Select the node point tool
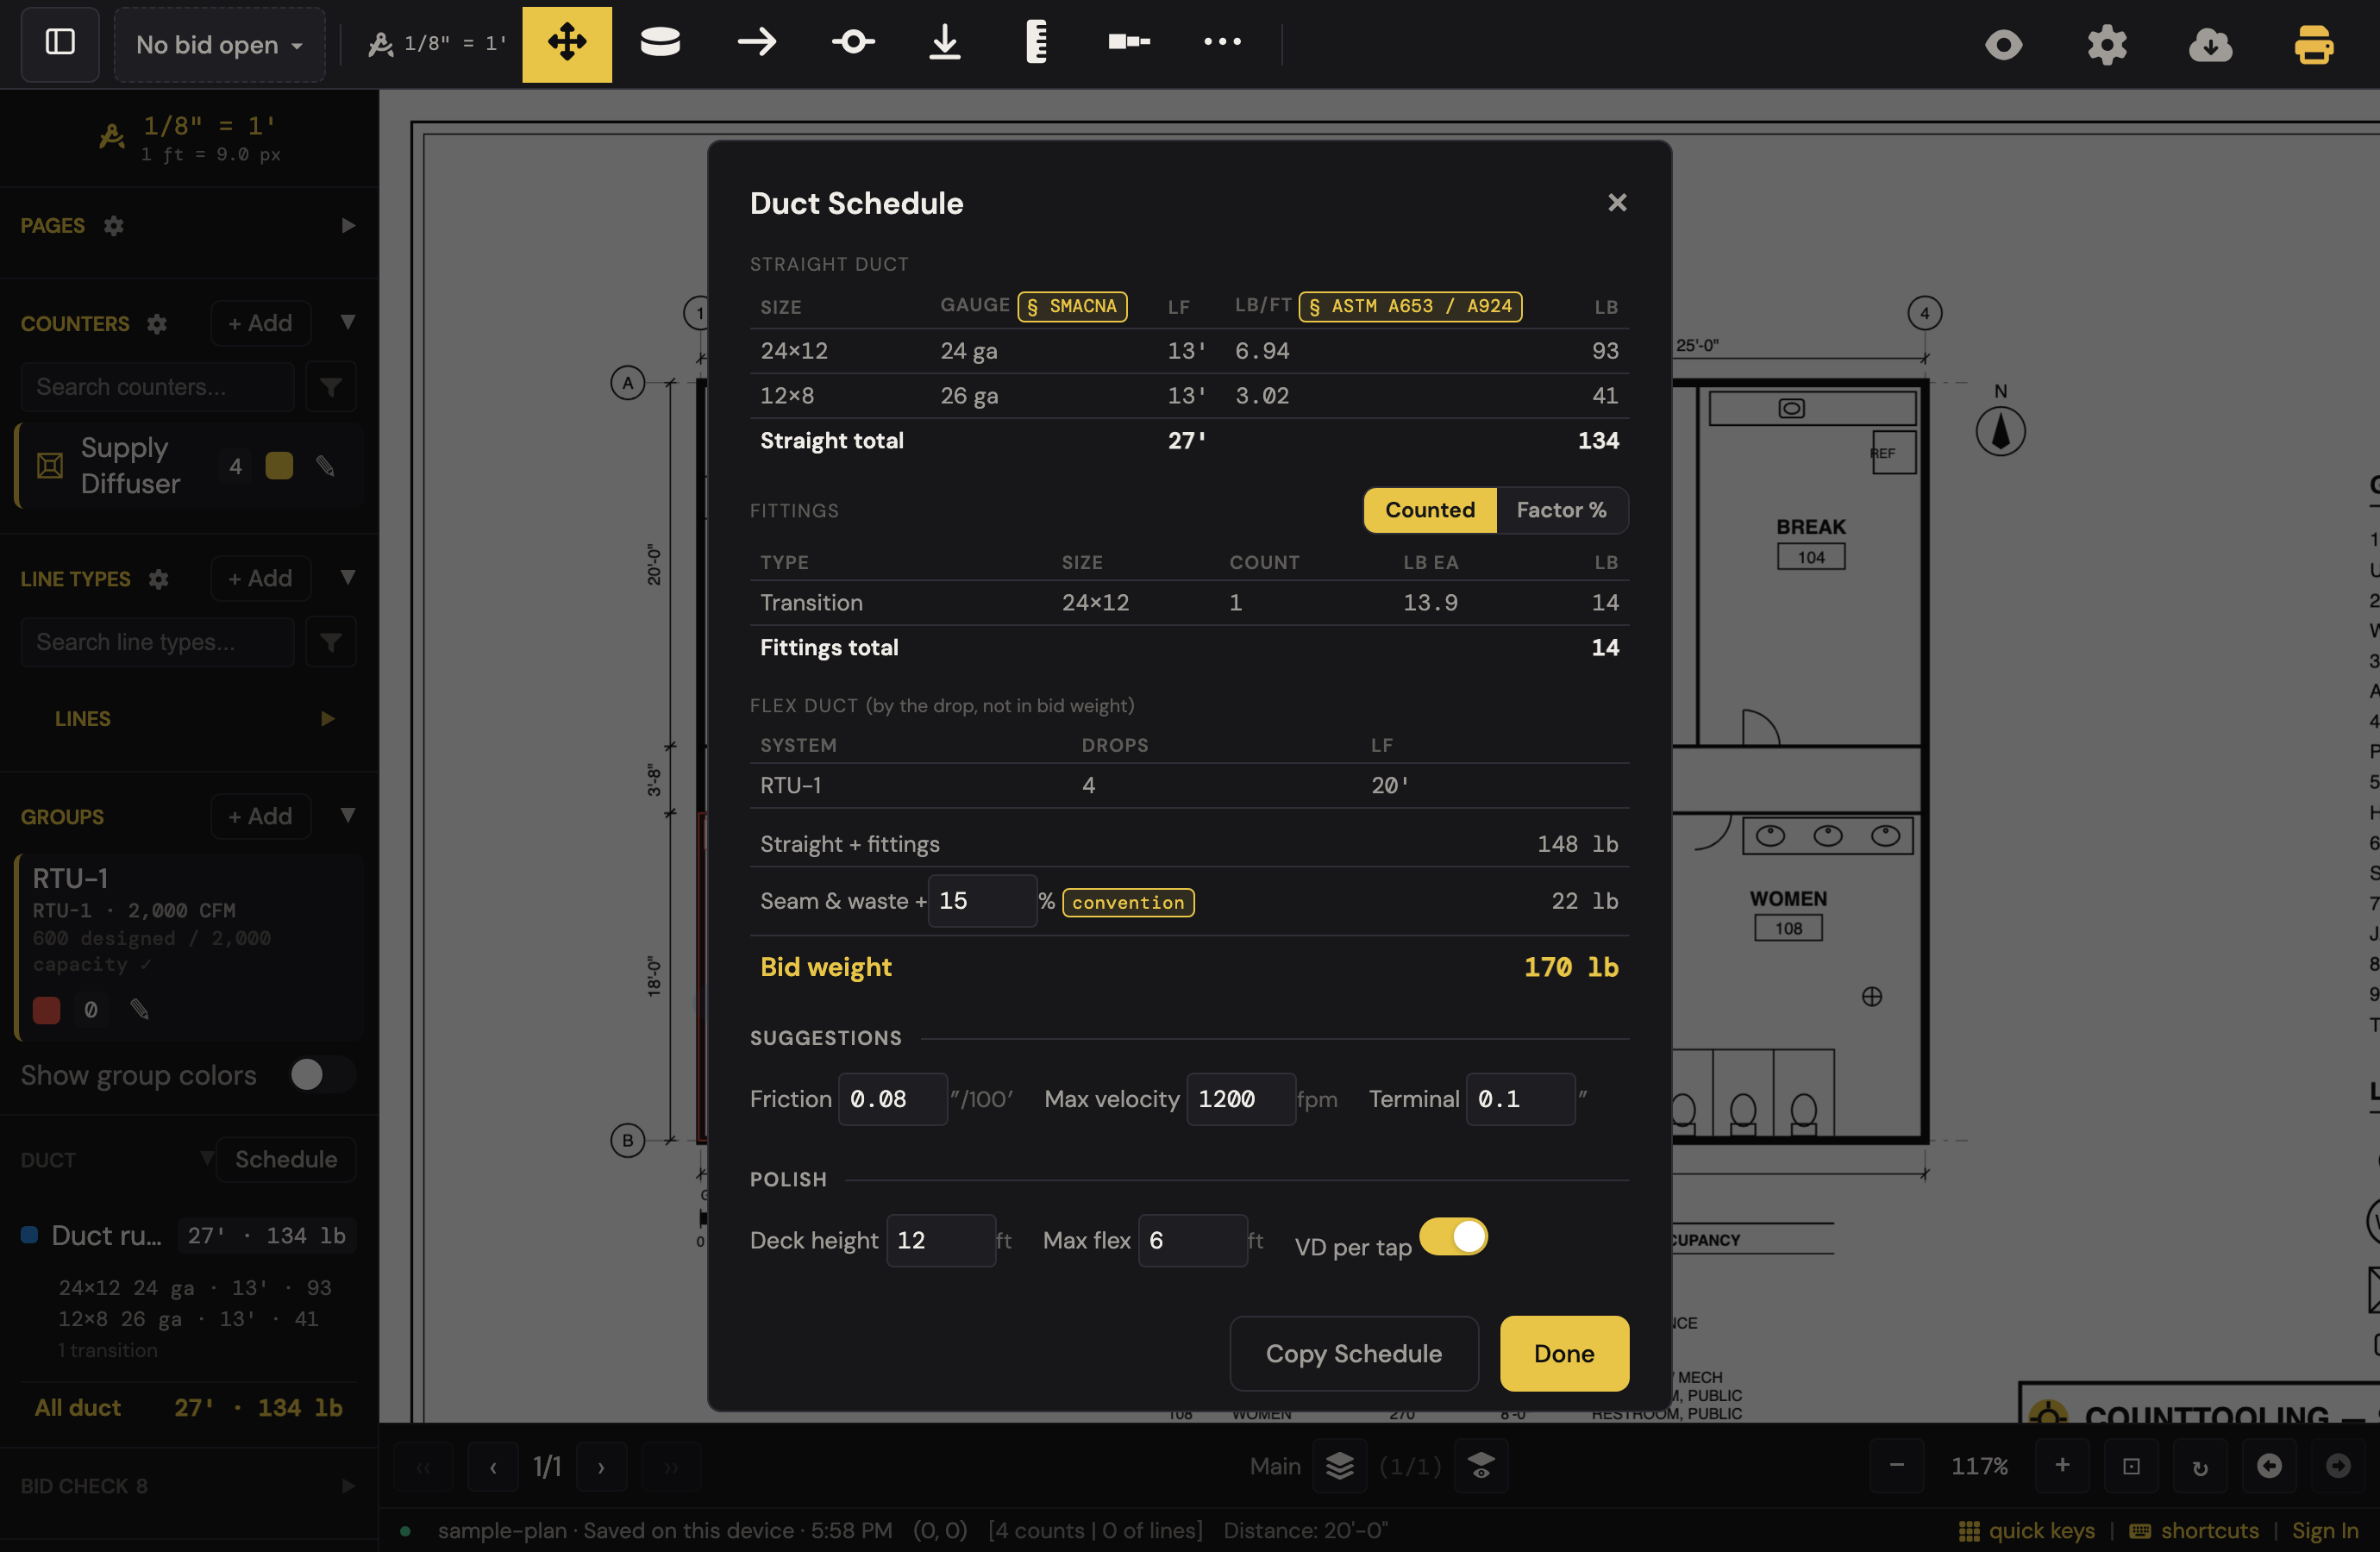2380x1552 pixels. click(853, 43)
